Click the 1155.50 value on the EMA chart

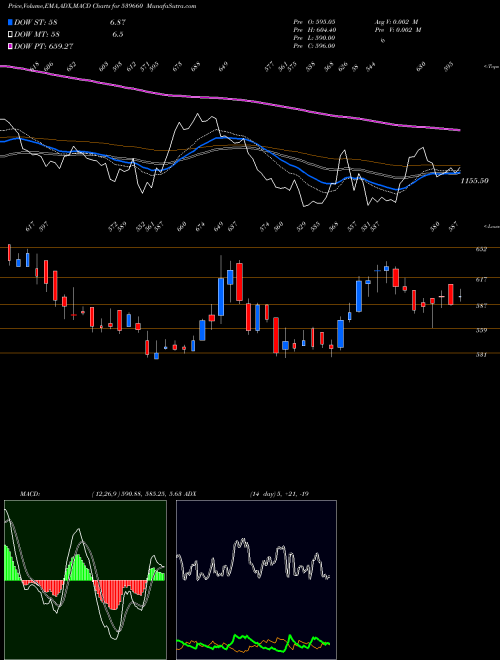(474, 181)
